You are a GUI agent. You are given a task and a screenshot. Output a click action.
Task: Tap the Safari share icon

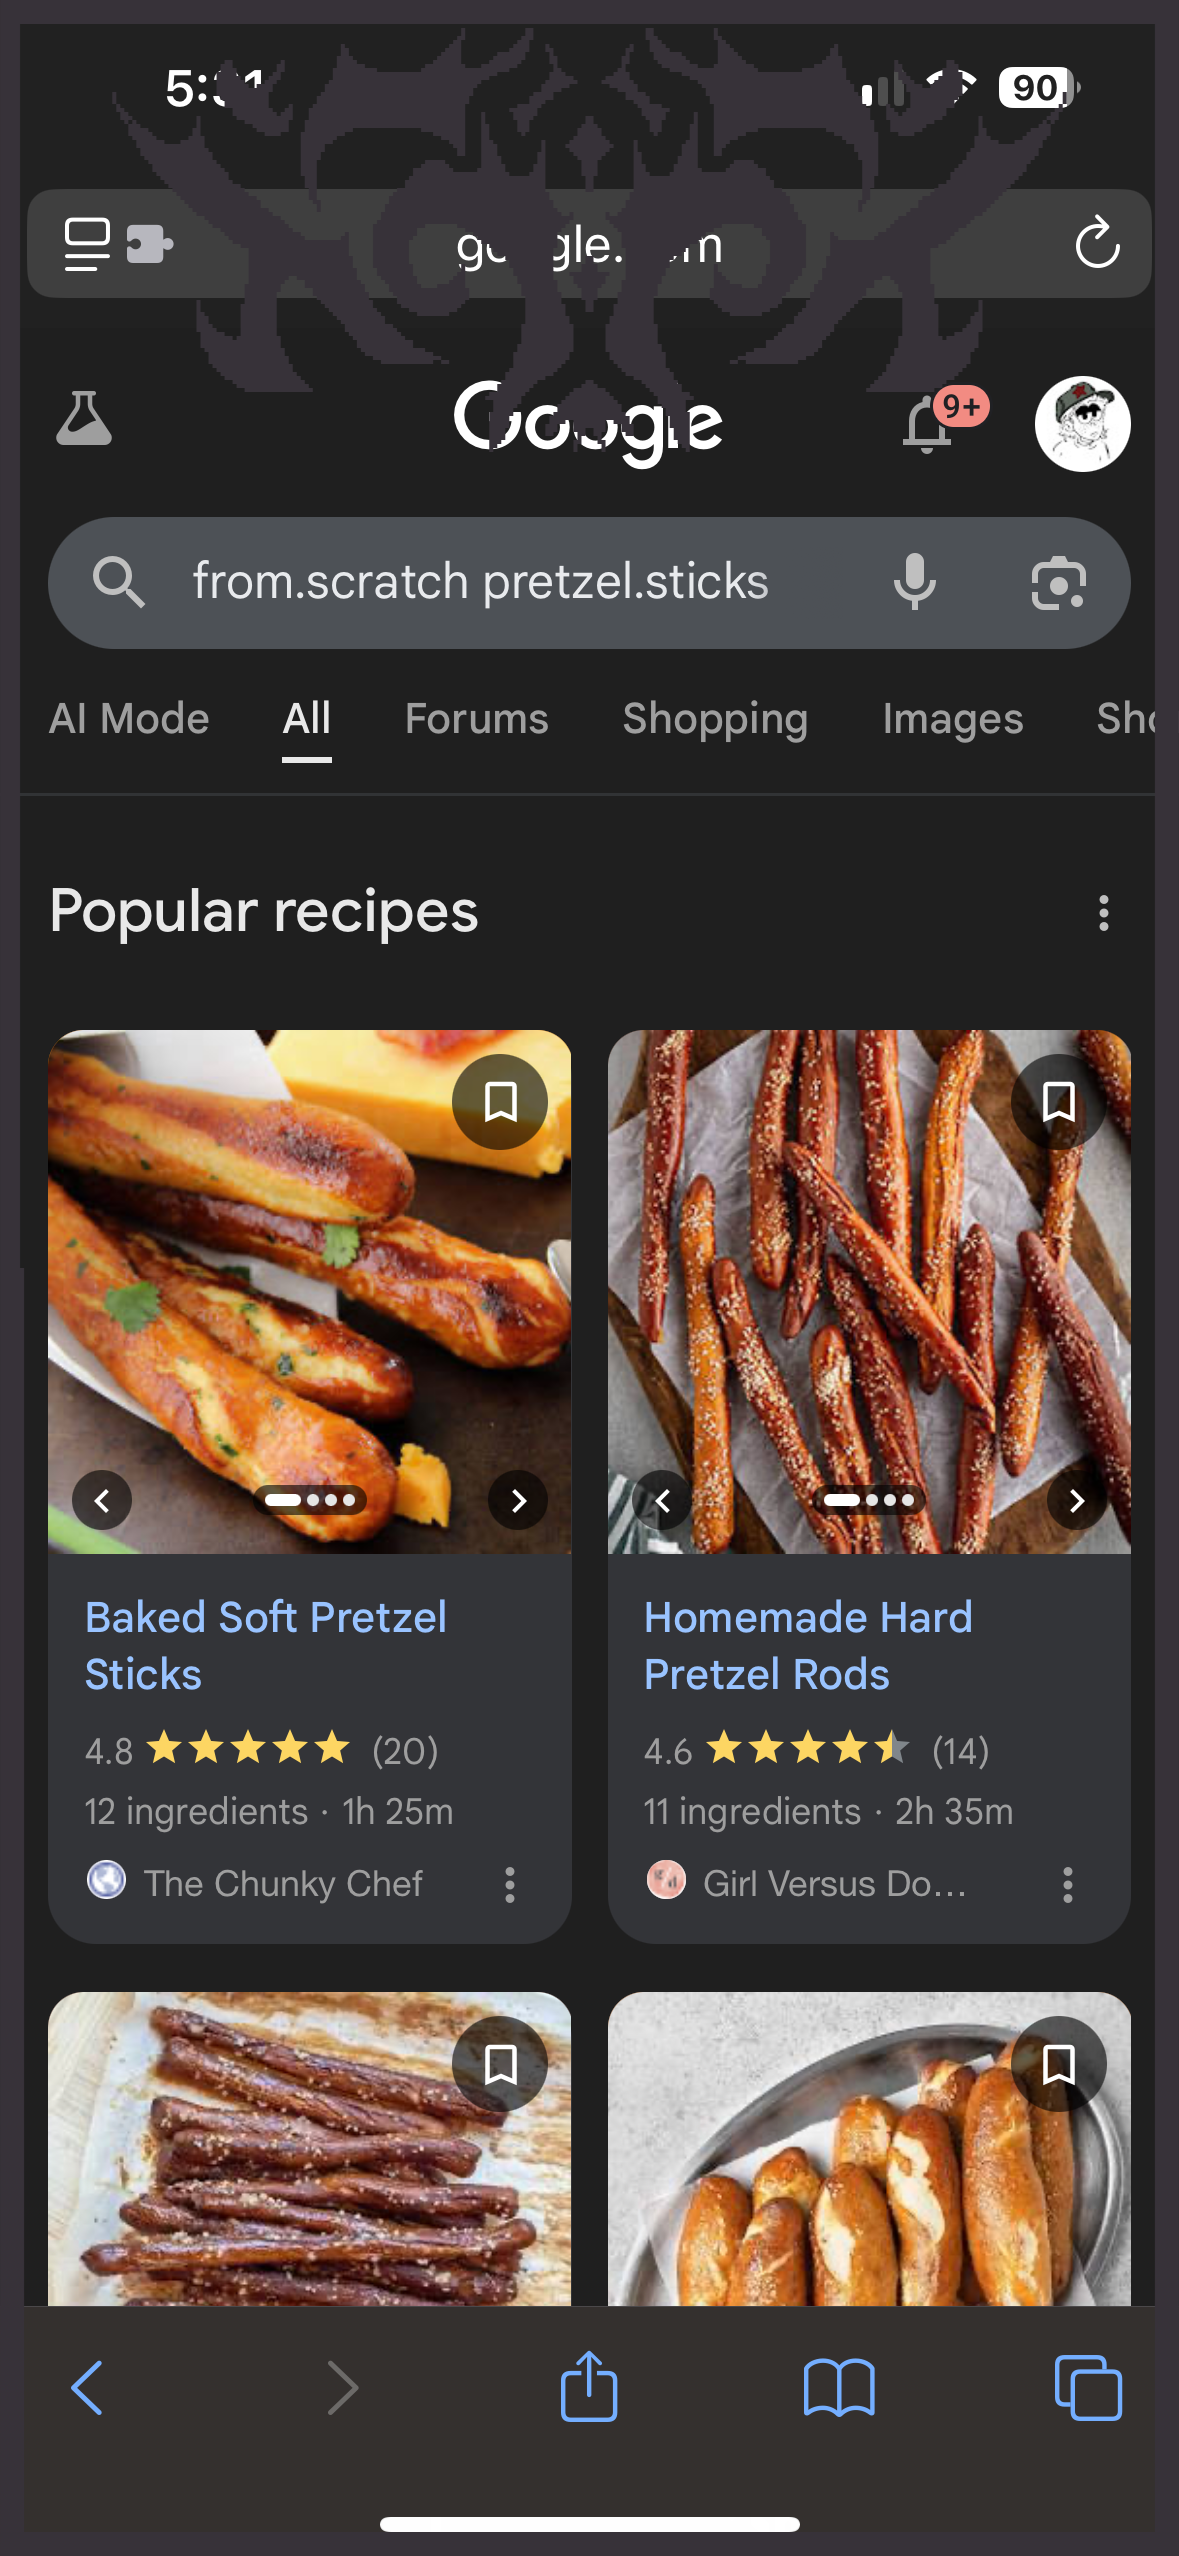point(589,2387)
